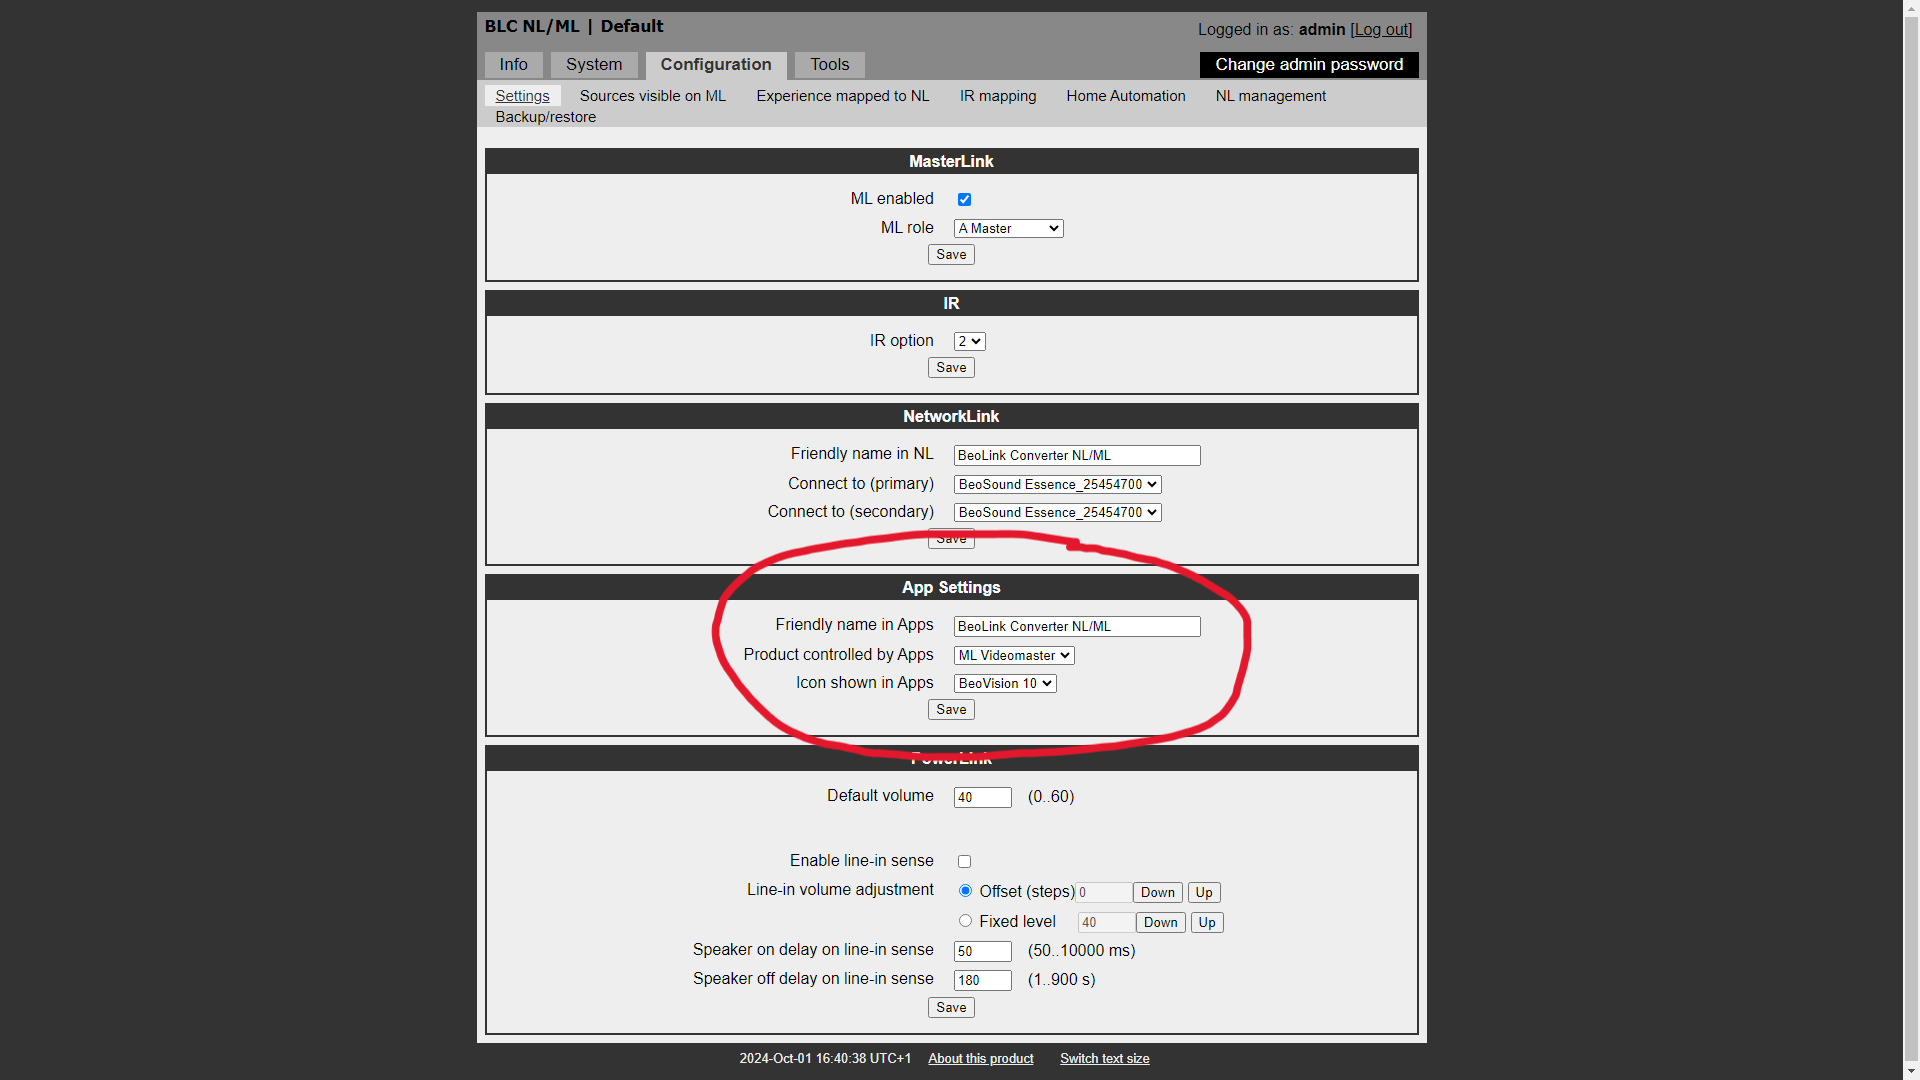
Task: Click Switch text size link
Action: 1104,1059
